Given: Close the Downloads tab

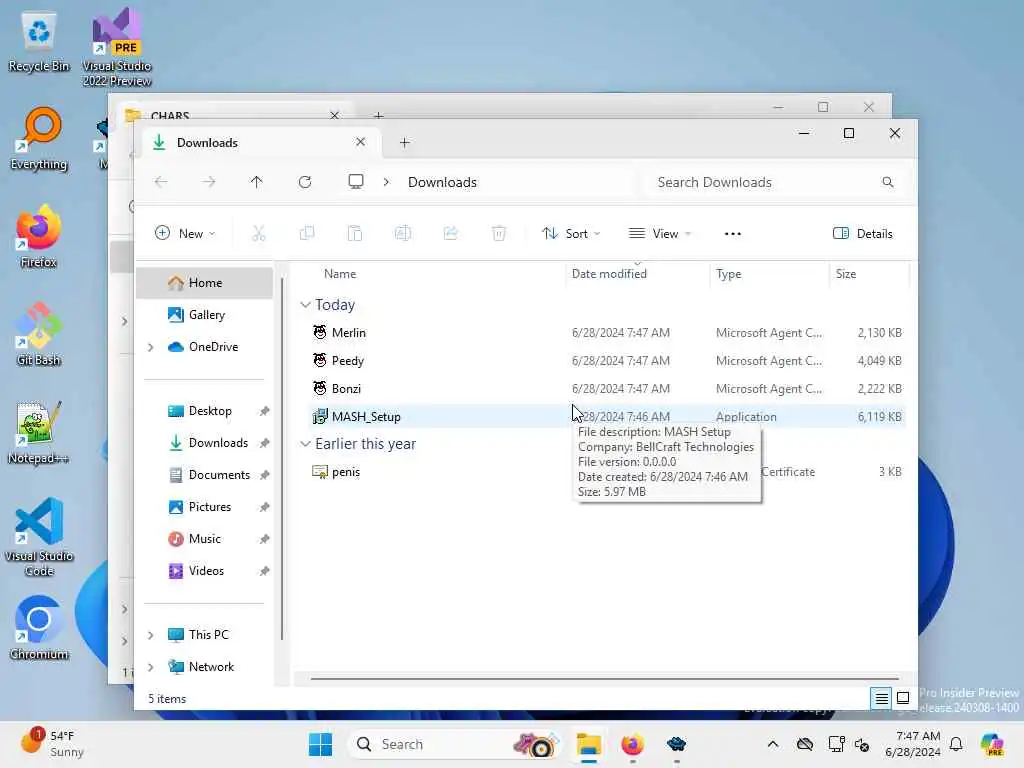Looking at the screenshot, I should click(x=360, y=142).
